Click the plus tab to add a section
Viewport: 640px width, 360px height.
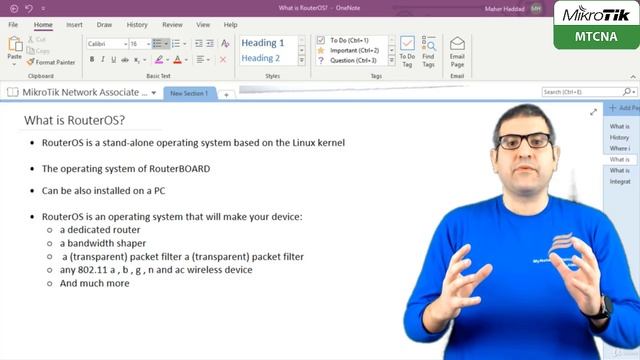226,95
